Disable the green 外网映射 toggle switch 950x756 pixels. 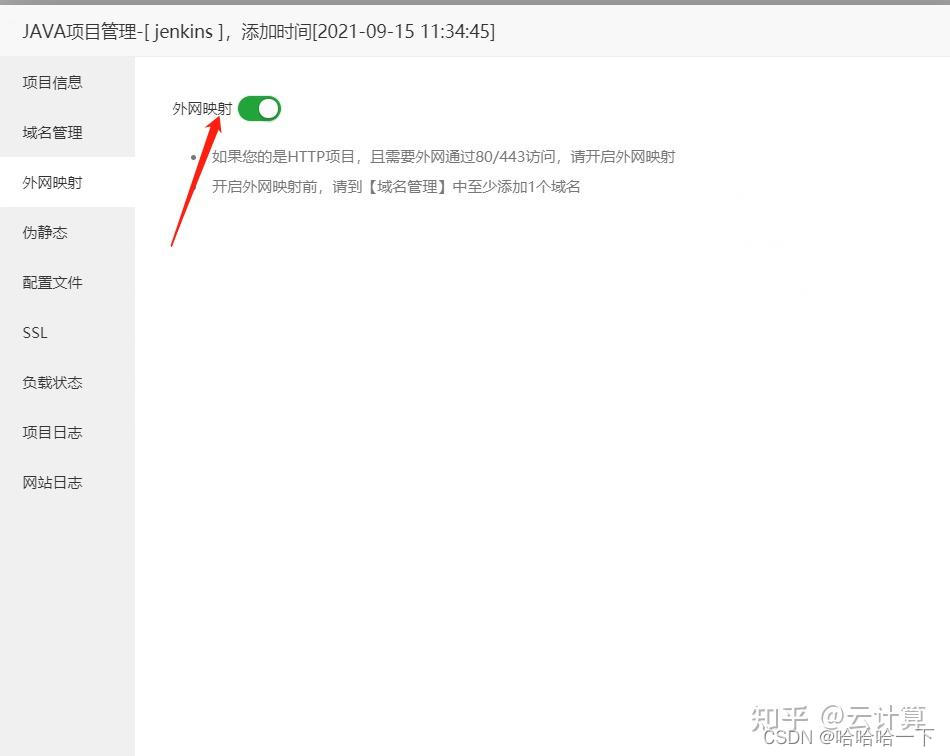(x=259, y=109)
